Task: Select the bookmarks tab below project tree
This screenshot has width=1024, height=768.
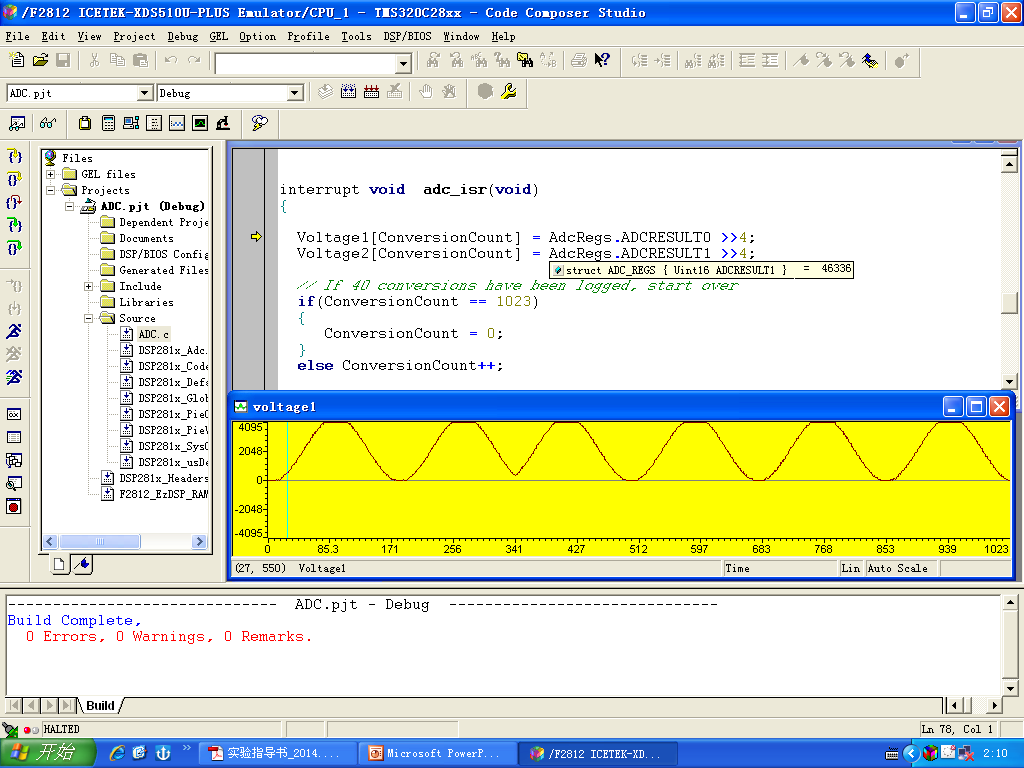Action: pyautogui.click(x=82, y=564)
